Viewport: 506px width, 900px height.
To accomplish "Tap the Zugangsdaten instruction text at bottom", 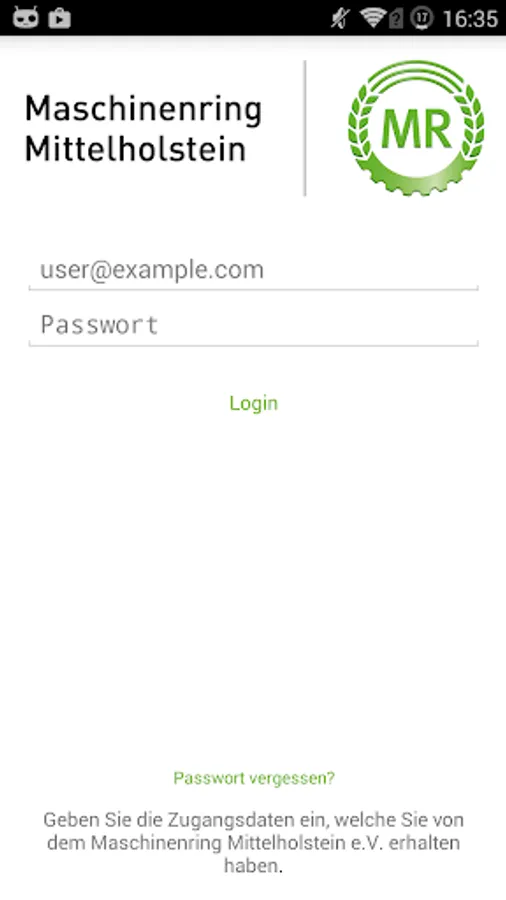I will pyautogui.click(x=254, y=843).
